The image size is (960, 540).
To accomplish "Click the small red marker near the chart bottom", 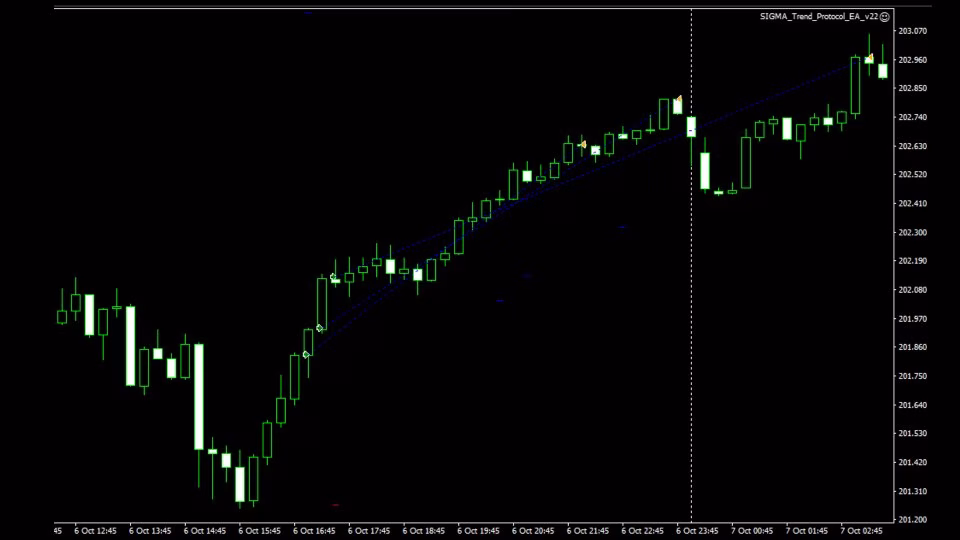I will coord(336,505).
